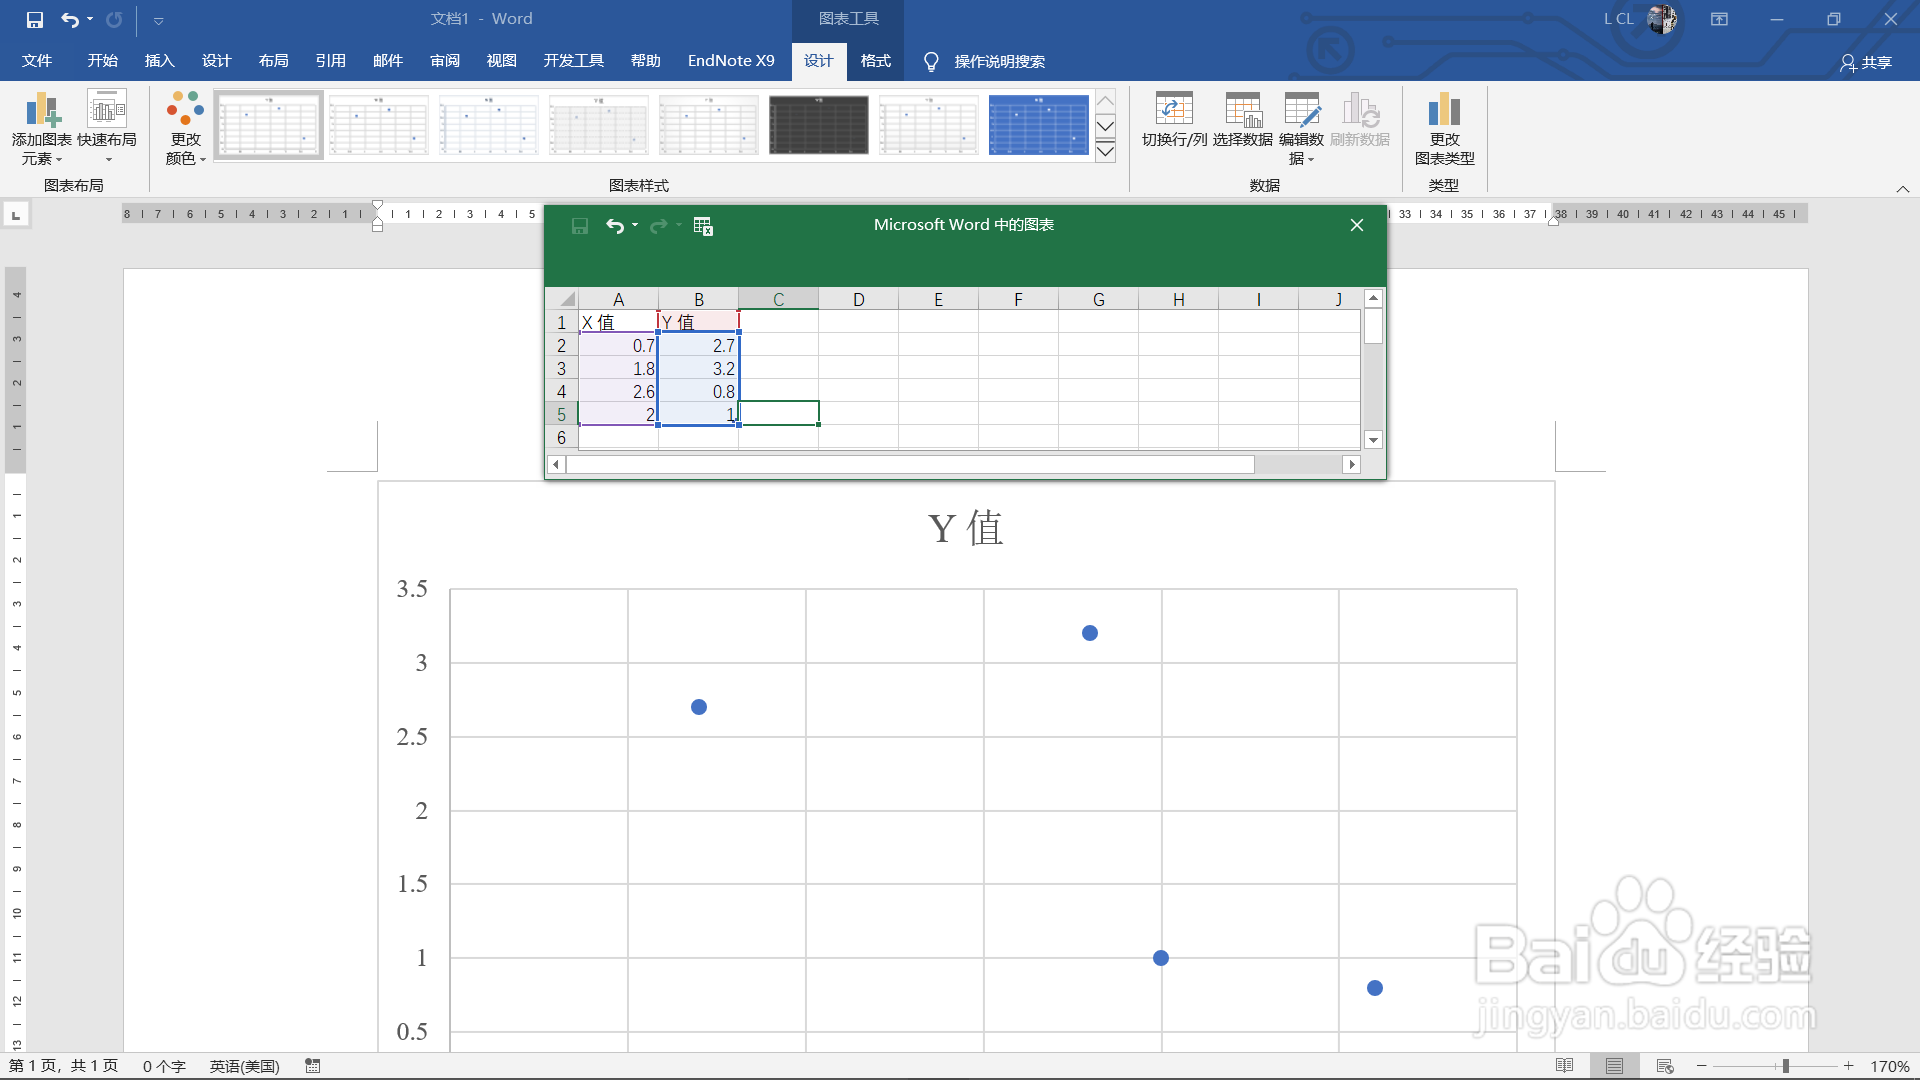Click Switch Row/Column icon

coord(1174,110)
